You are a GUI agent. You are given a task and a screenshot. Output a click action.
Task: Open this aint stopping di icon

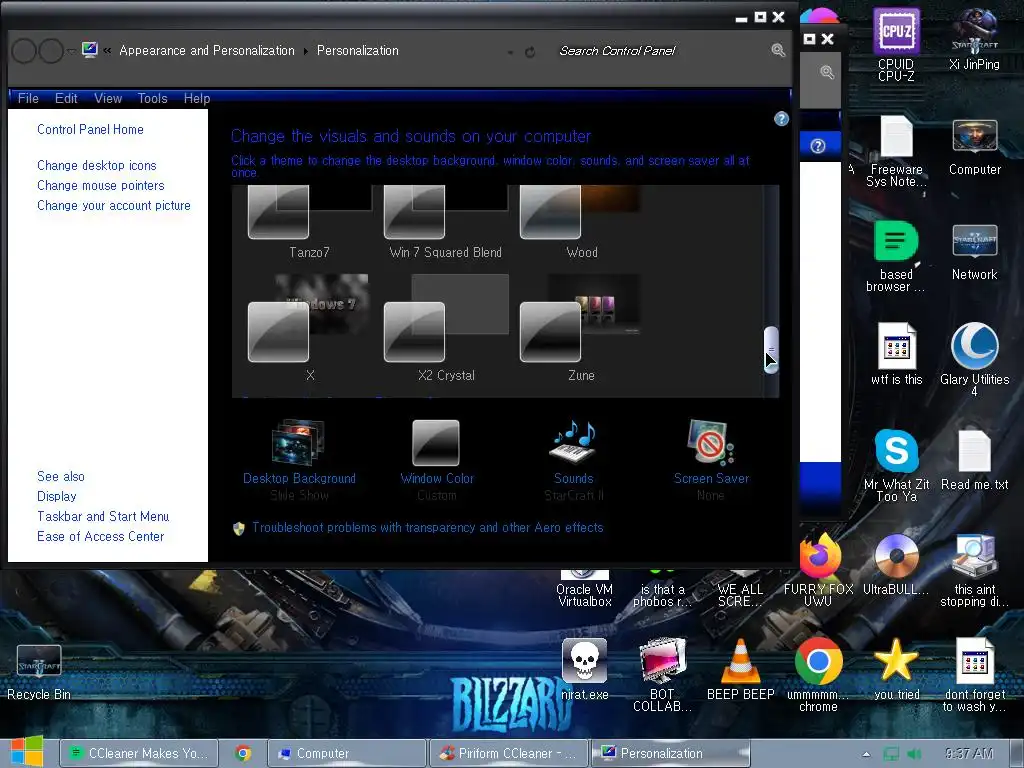(974, 569)
